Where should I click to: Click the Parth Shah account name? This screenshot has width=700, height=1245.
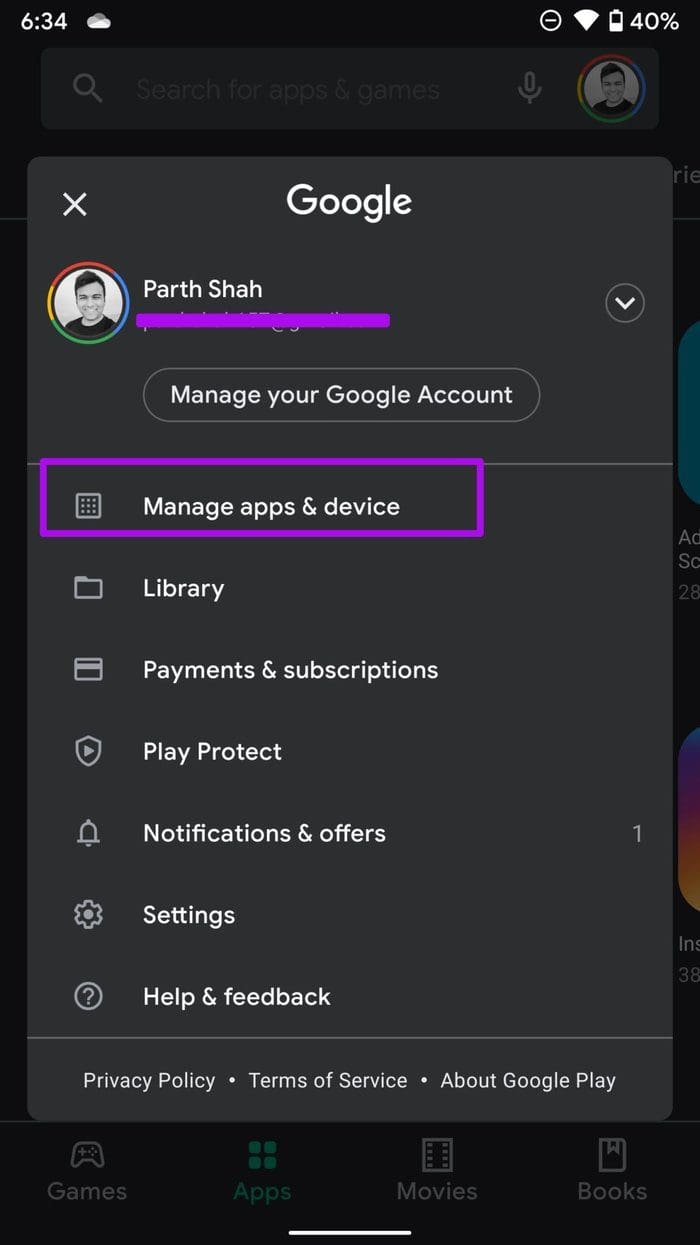[x=203, y=289]
